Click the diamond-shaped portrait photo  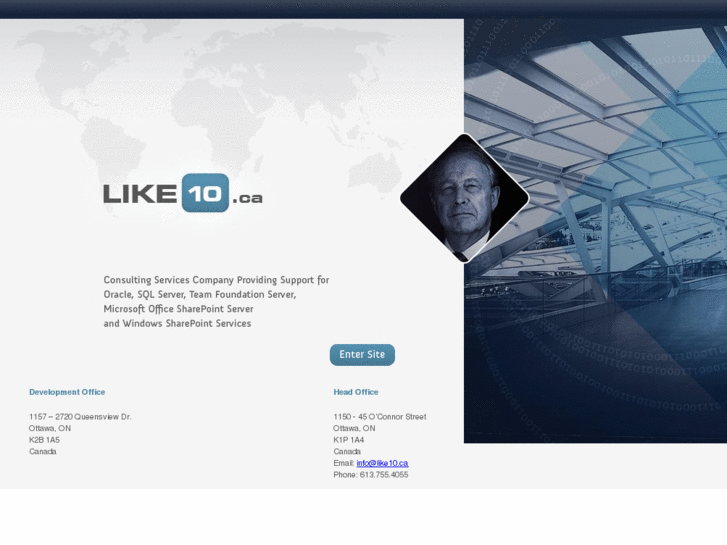click(x=464, y=198)
